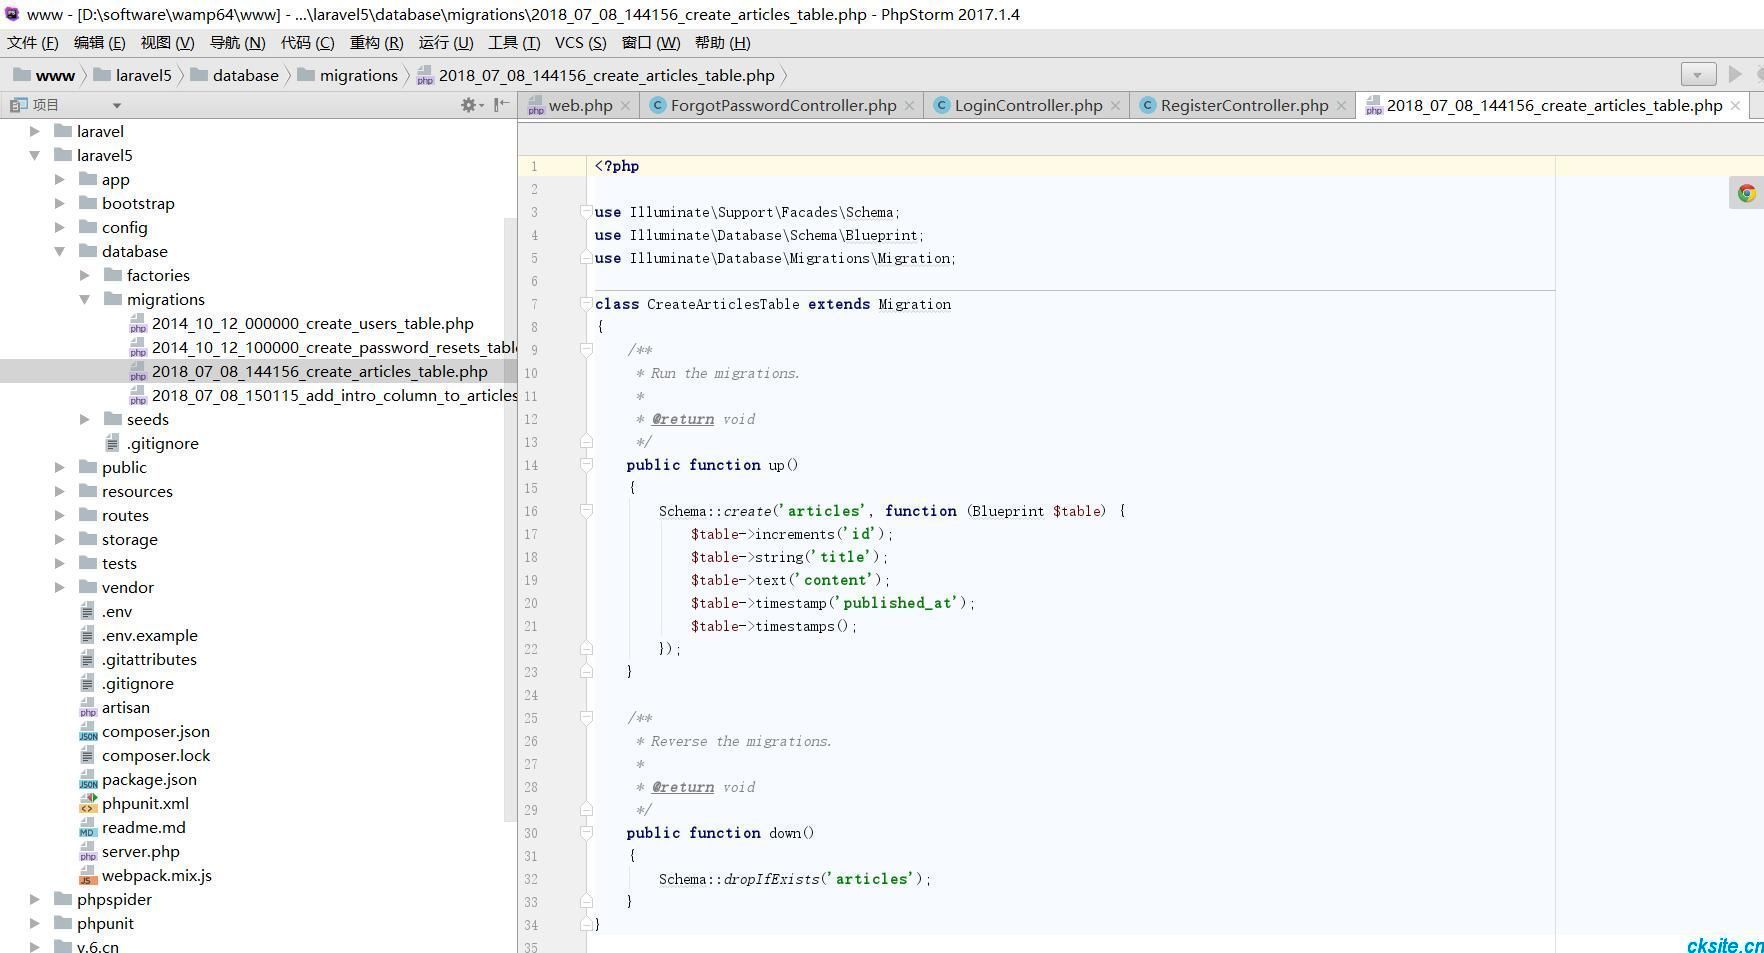The image size is (1764, 953).
Task: Select .env.example in the project tree
Action: (149, 635)
